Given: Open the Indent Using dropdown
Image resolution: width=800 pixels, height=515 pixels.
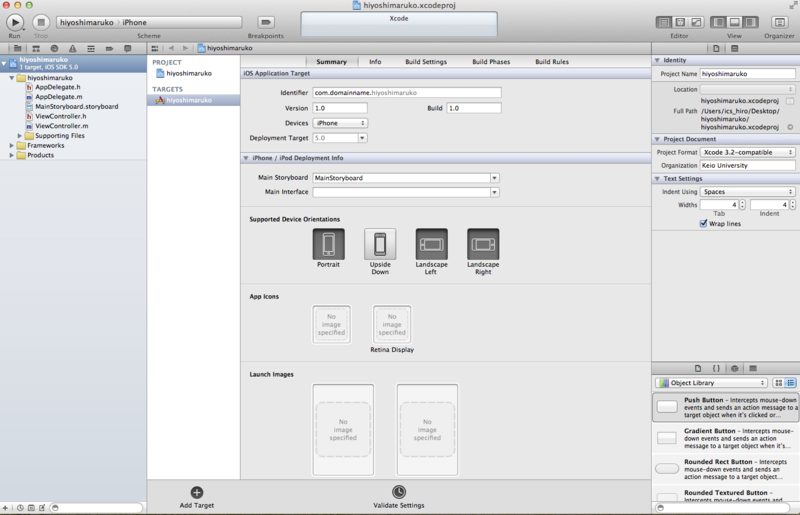Looking at the screenshot, I should tap(747, 191).
